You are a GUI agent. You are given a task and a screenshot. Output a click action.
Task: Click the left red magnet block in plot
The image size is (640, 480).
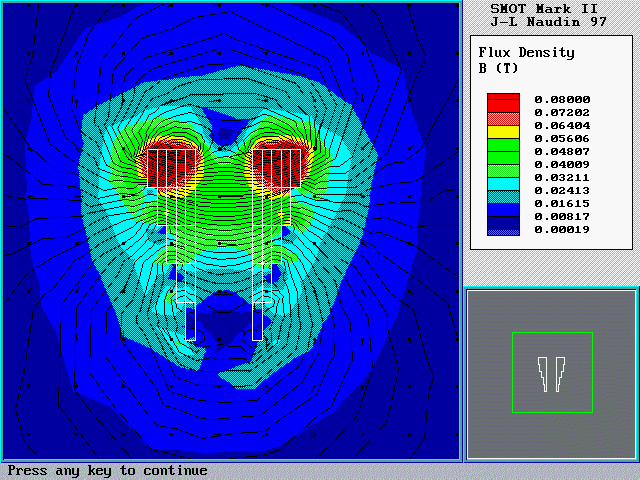[172, 169]
